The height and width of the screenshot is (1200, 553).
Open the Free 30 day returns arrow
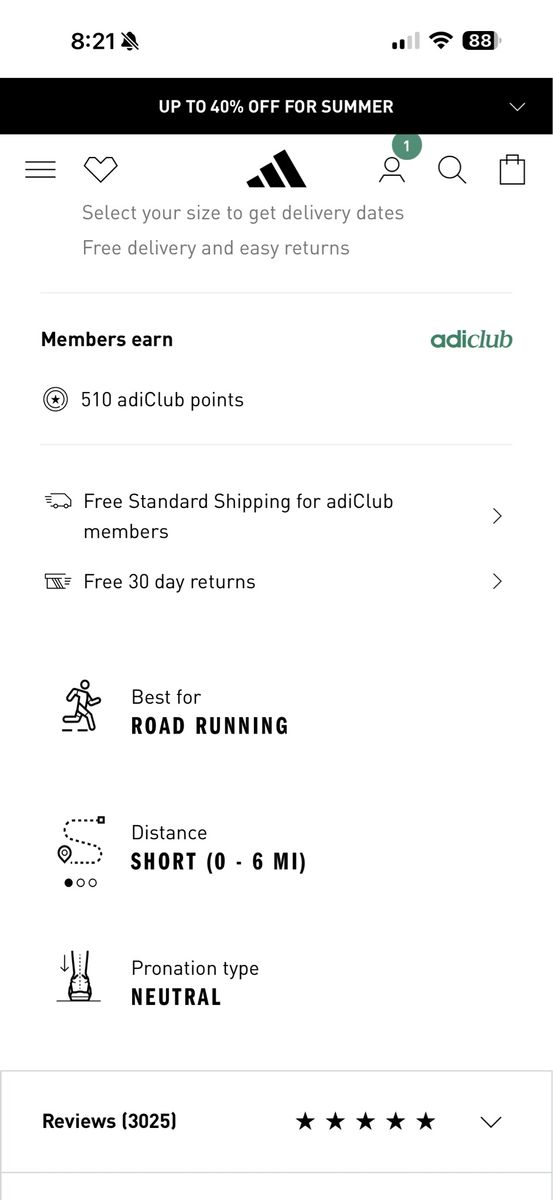coord(497,581)
